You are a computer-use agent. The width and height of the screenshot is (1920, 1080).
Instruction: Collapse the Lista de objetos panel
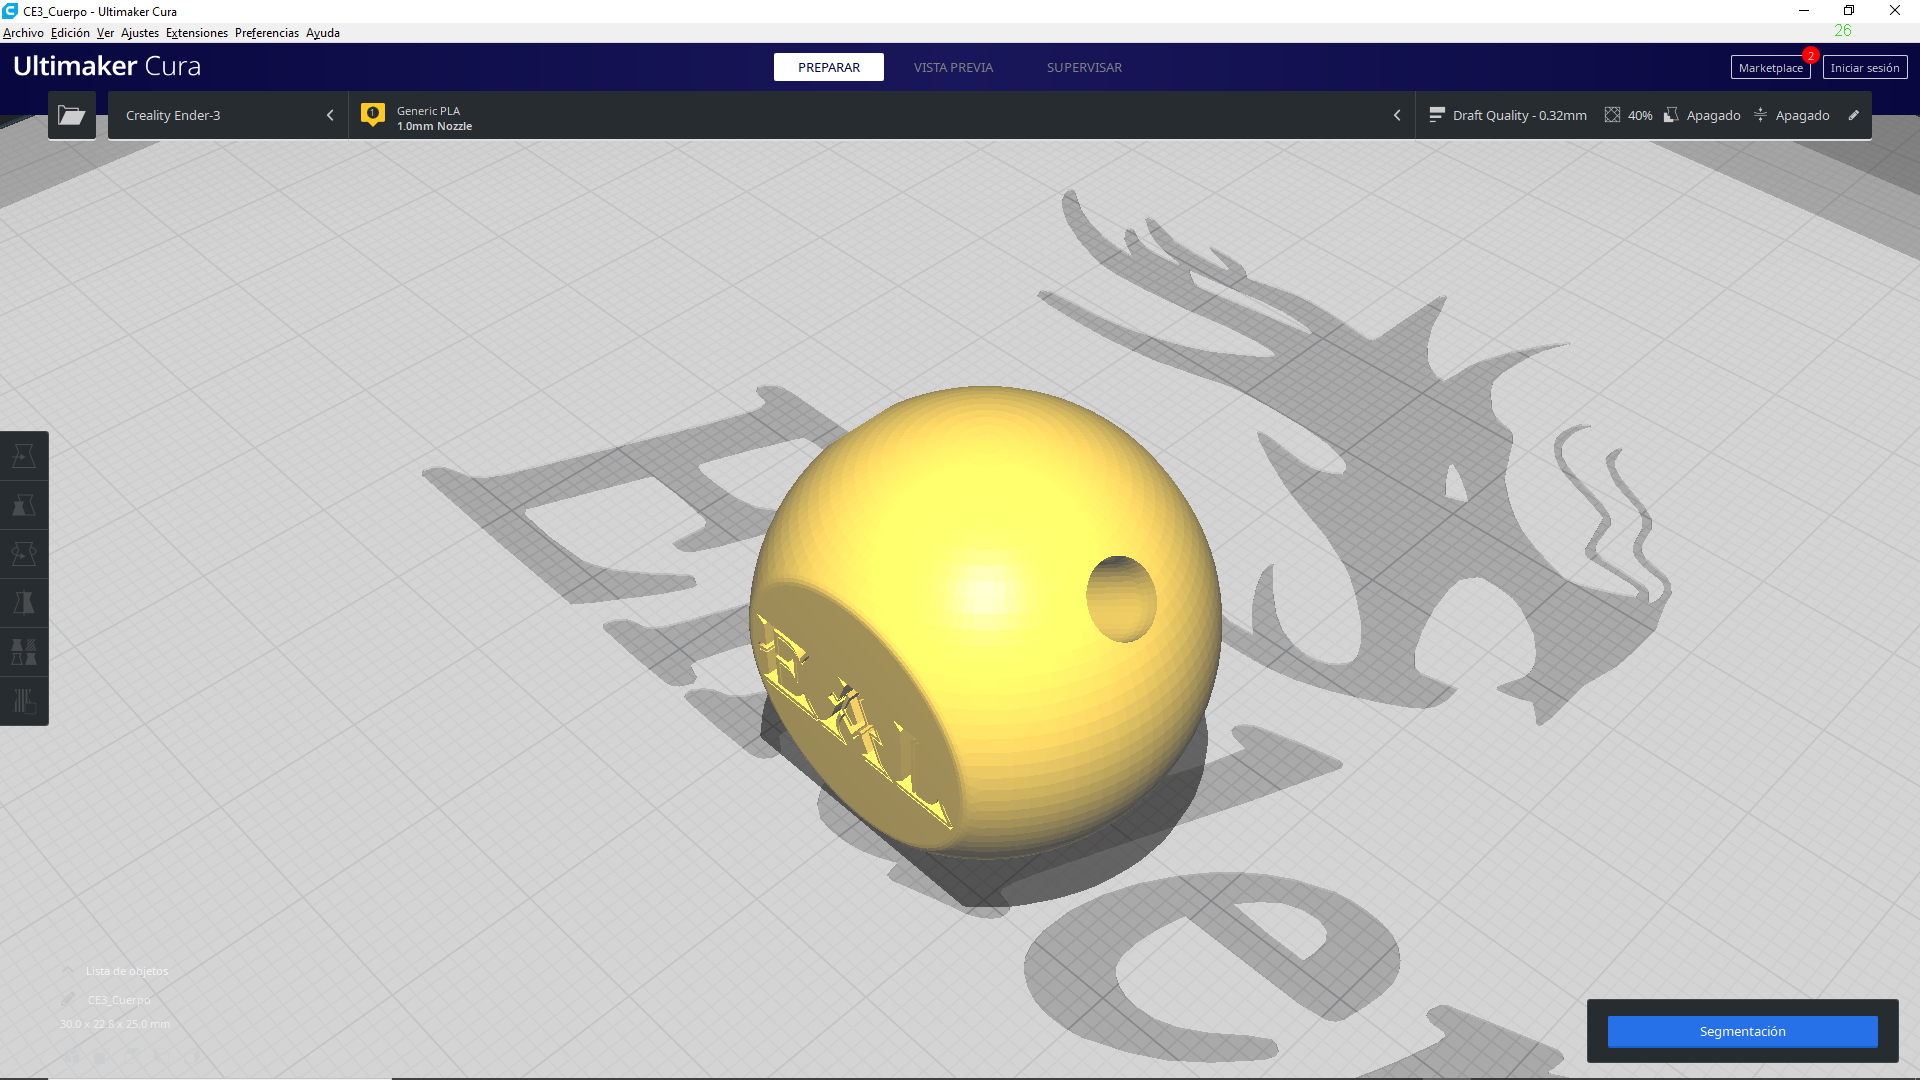[68, 971]
